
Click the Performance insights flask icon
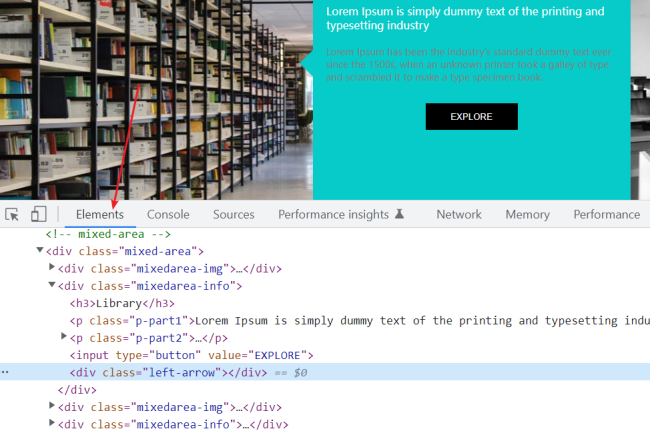(x=399, y=214)
